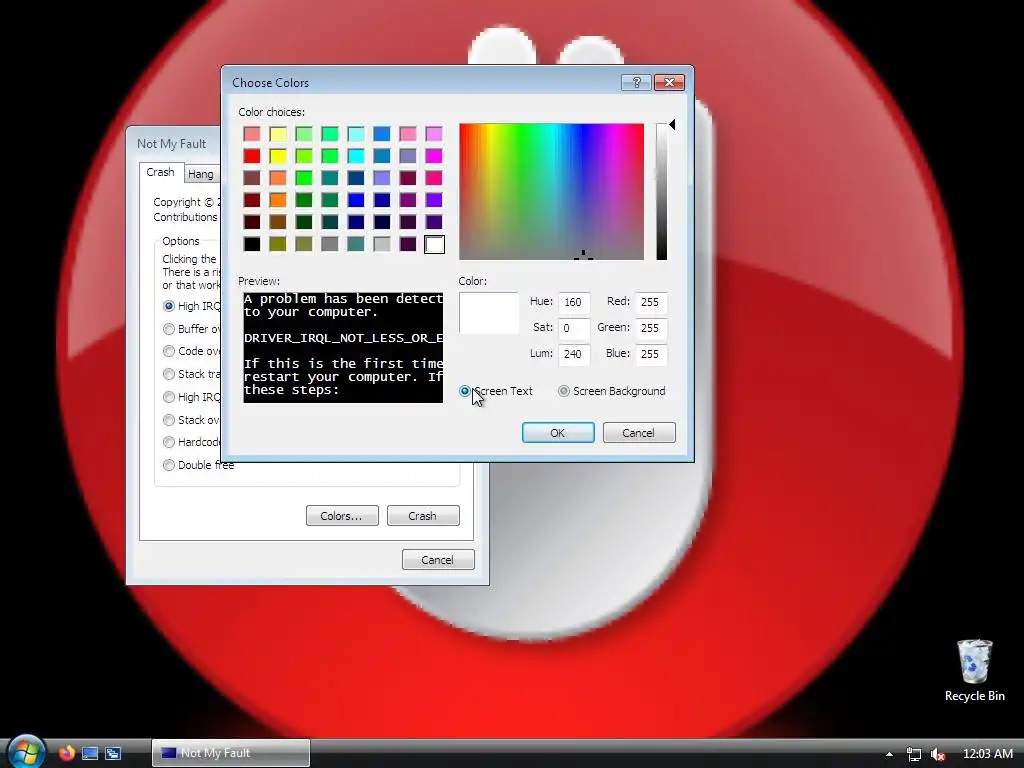1024x768 pixels.
Task: Click the black-to-white luminance gradient bar
Action: [x=662, y=191]
